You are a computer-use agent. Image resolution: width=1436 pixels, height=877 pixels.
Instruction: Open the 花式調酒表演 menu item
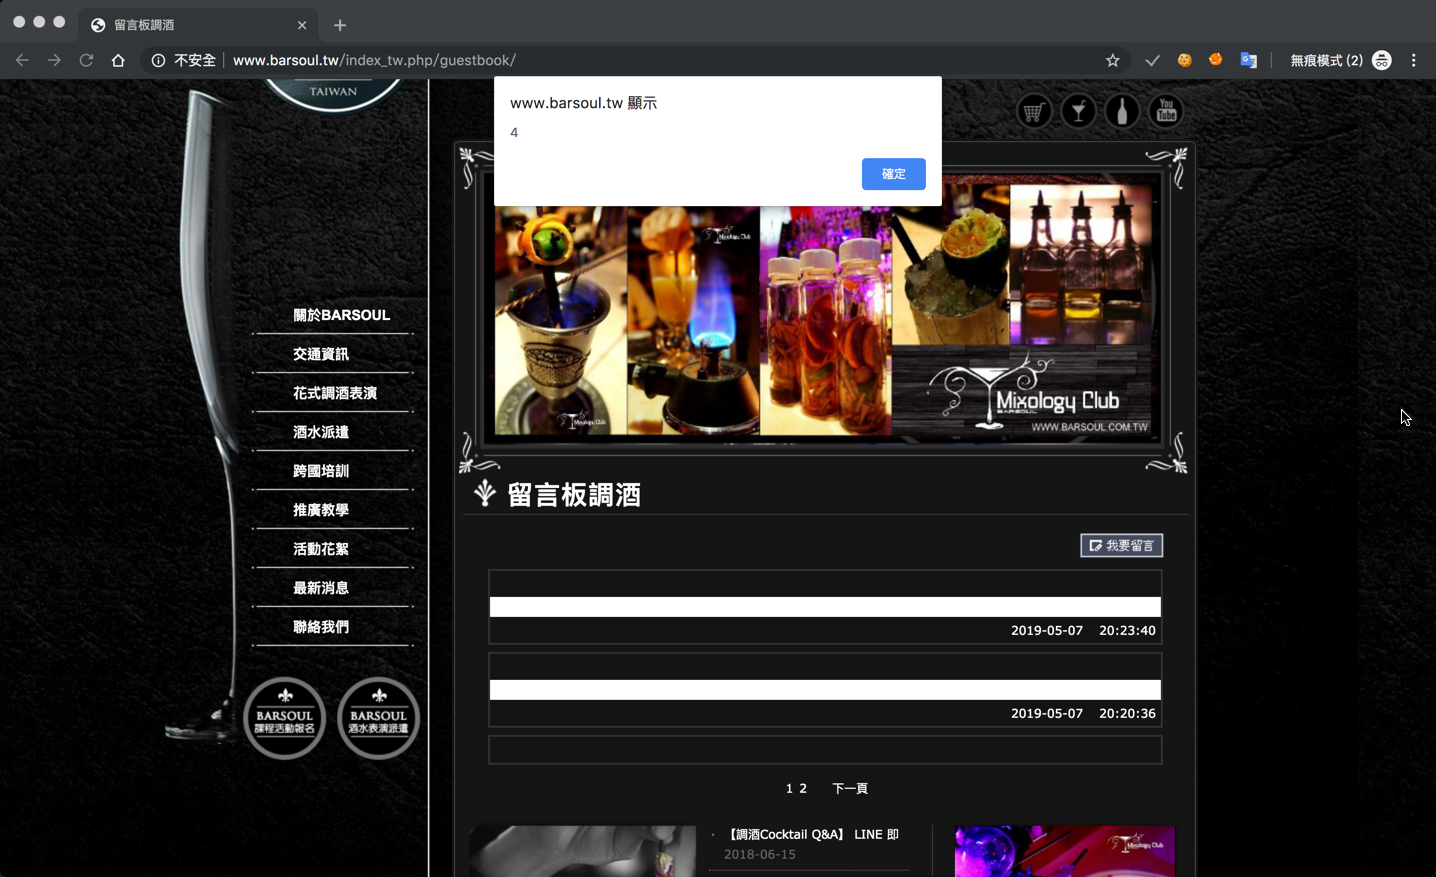tap(335, 393)
